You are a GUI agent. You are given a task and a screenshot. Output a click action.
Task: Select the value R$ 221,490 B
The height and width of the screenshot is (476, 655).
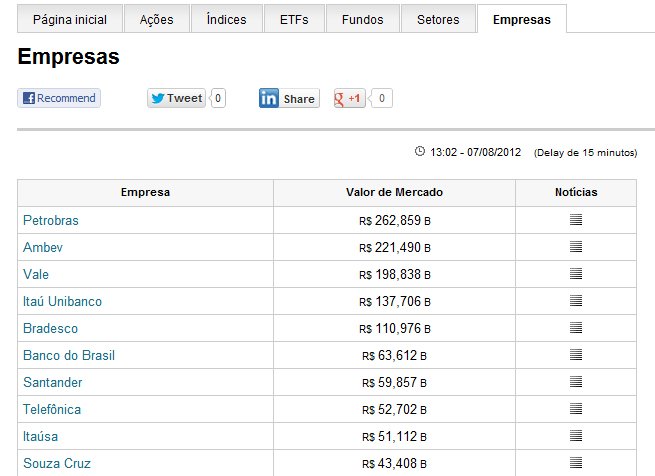tap(395, 247)
